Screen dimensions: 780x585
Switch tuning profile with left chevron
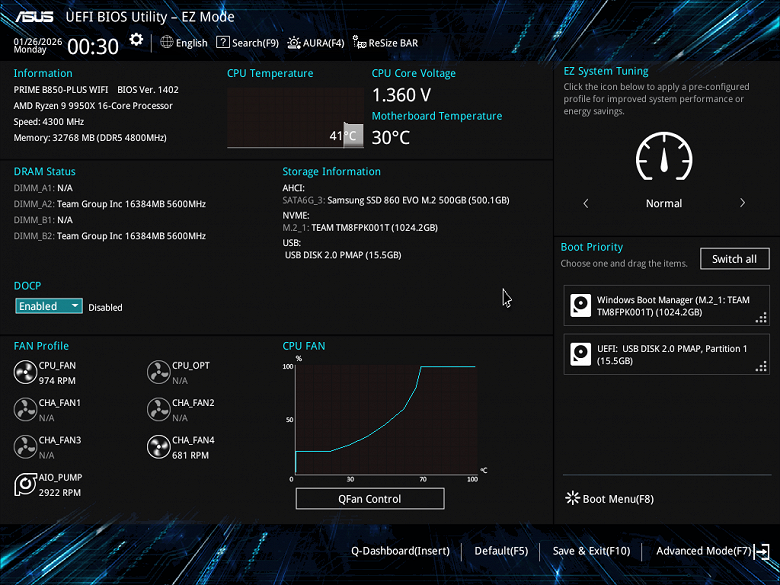pyautogui.click(x=586, y=203)
